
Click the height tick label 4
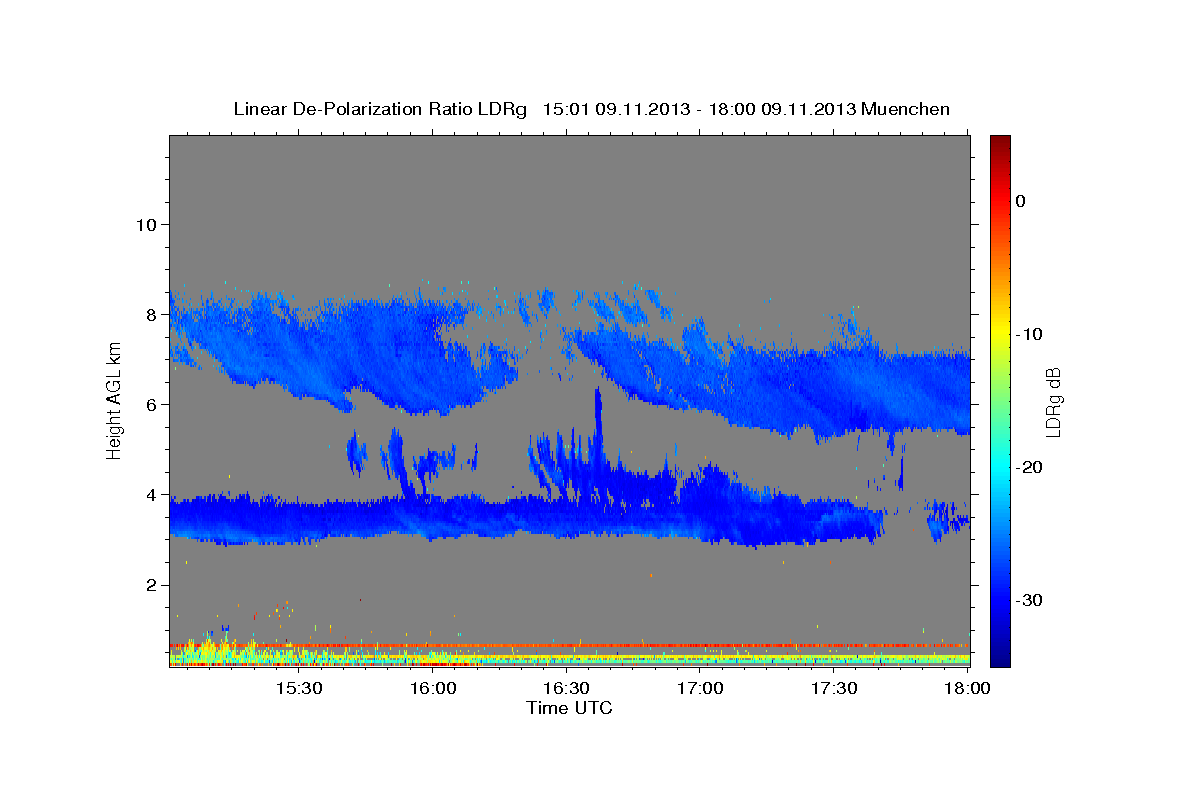151,494
